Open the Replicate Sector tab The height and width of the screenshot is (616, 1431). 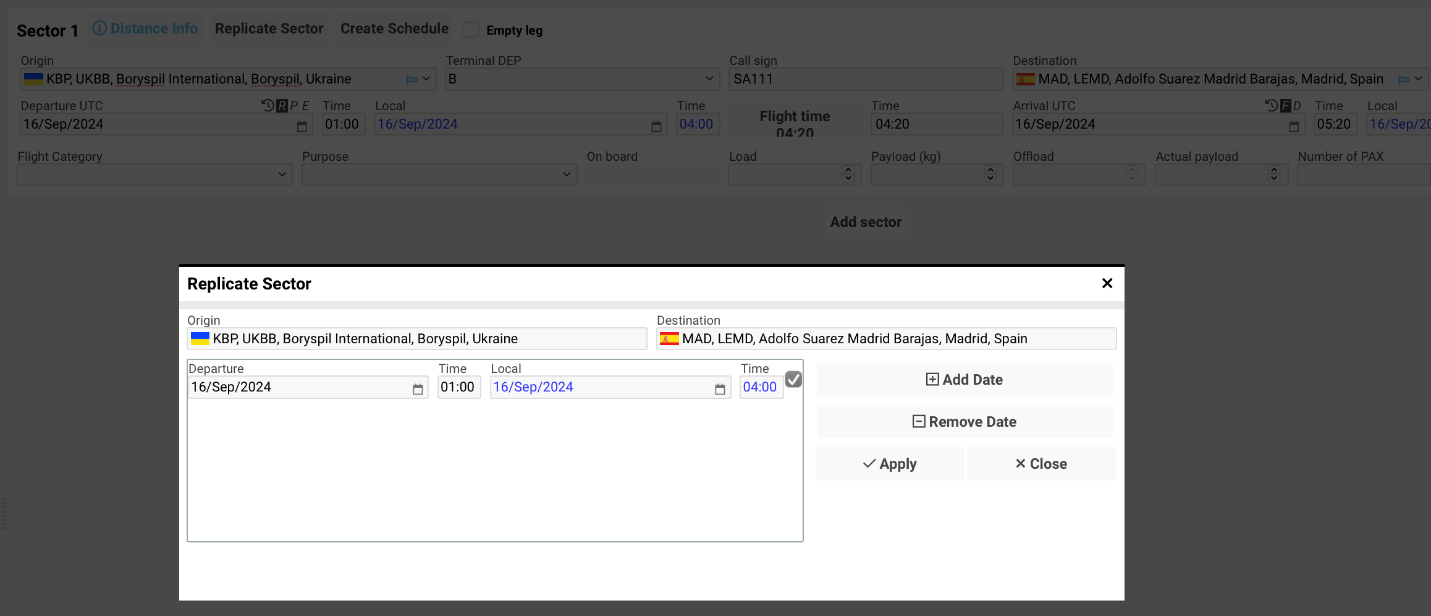click(x=268, y=28)
